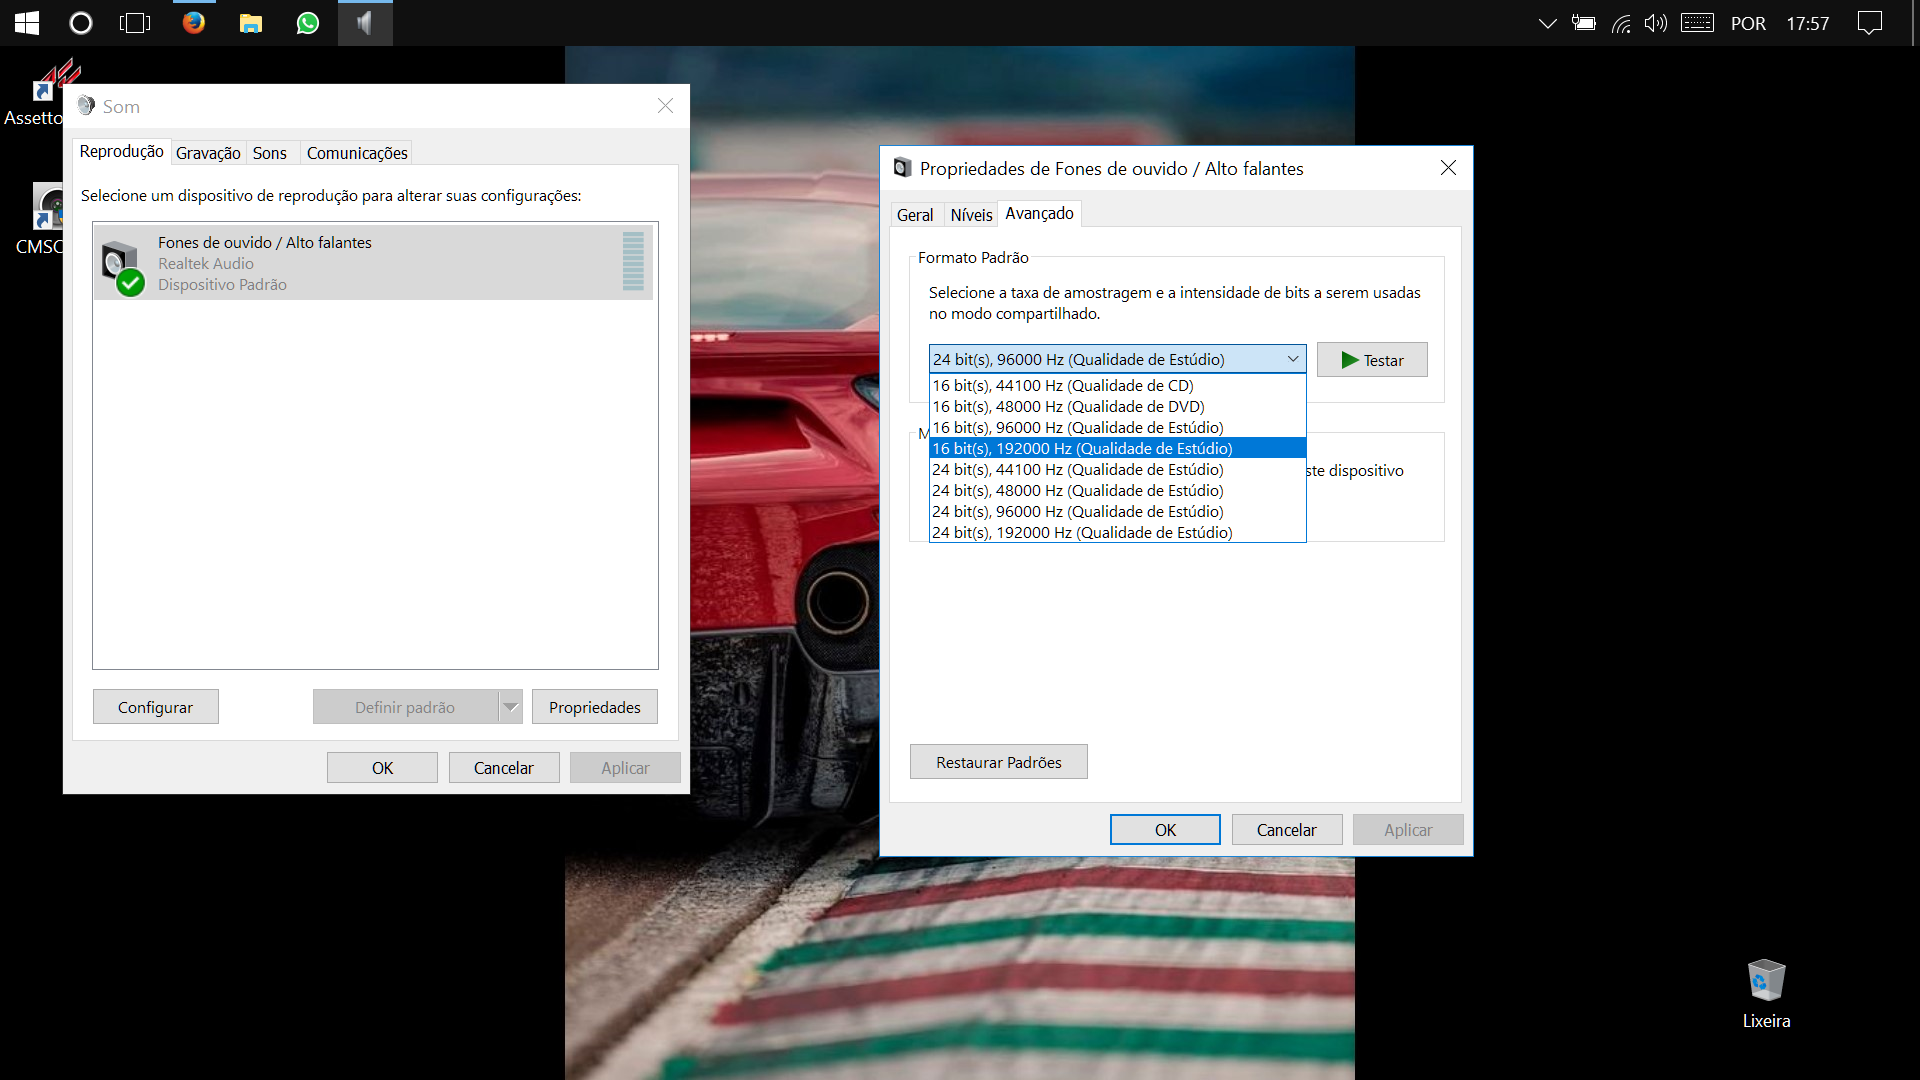Click Propriedades button in Som

[595, 707]
